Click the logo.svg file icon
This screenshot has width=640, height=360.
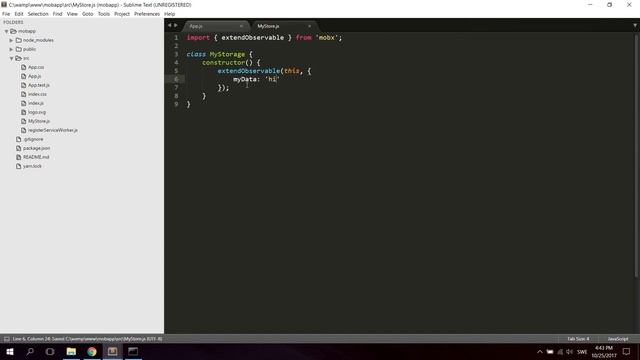point(24,112)
